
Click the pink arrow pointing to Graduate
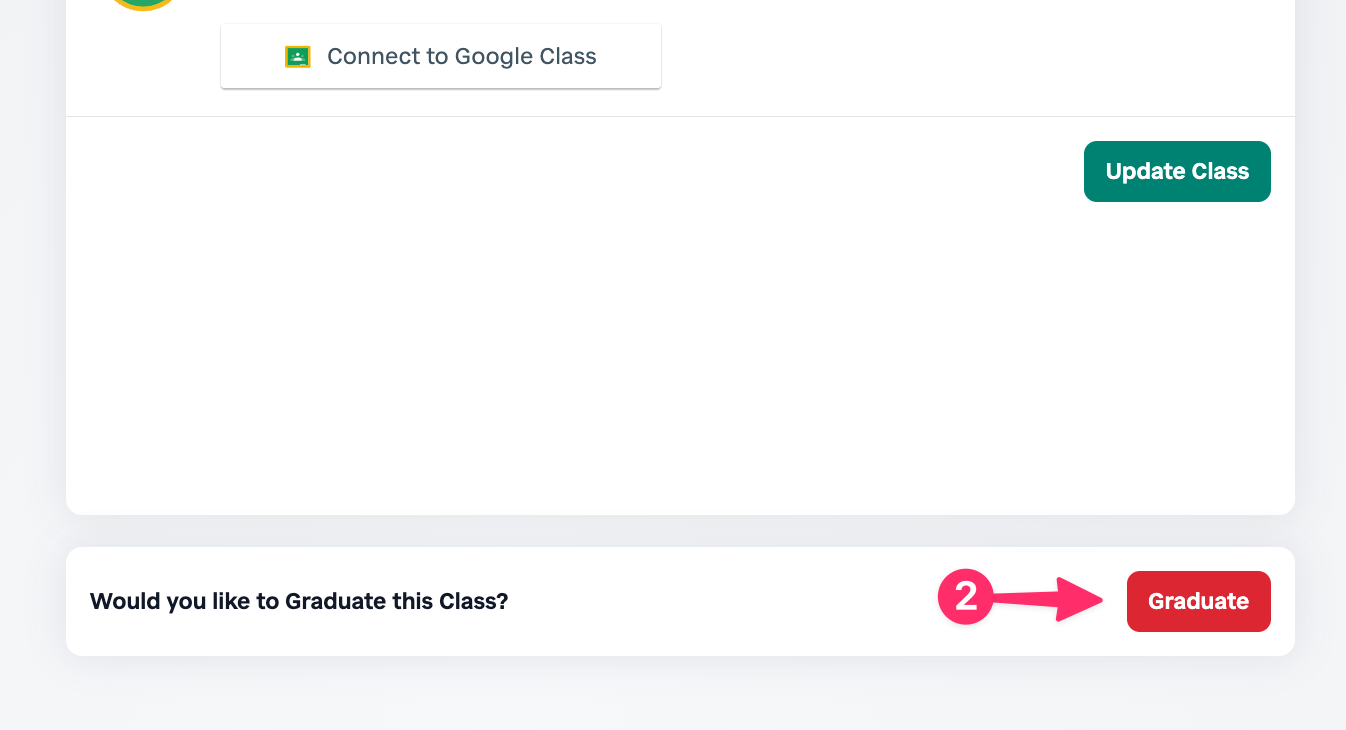(1050, 599)
